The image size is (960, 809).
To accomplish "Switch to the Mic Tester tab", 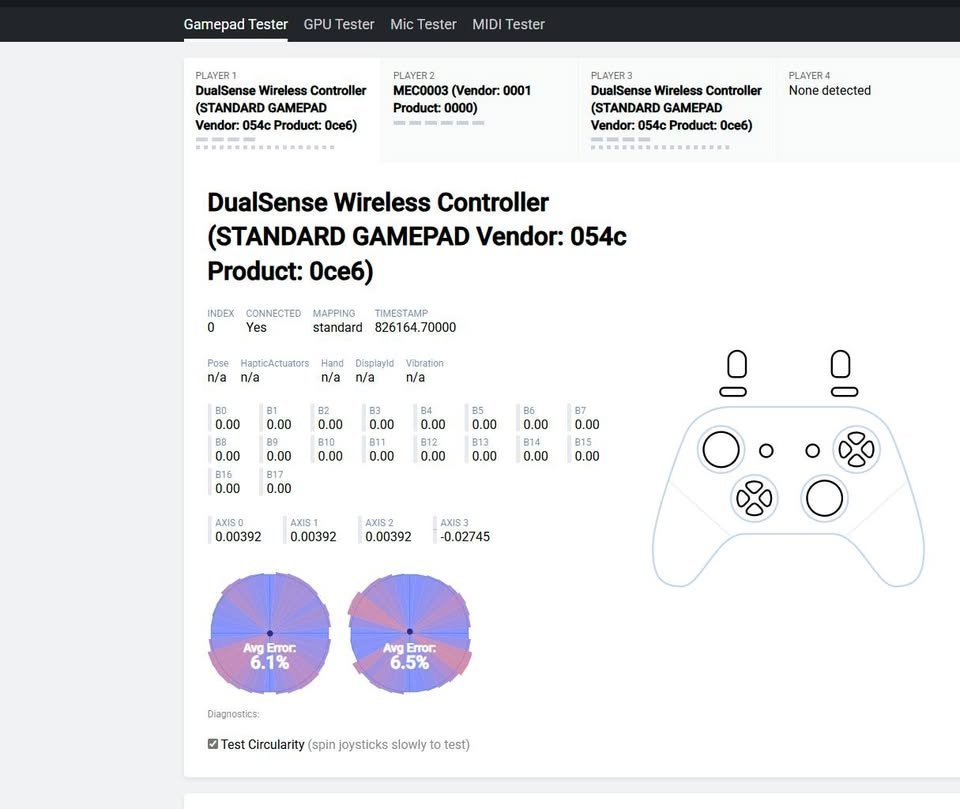I will pos(423,24).
